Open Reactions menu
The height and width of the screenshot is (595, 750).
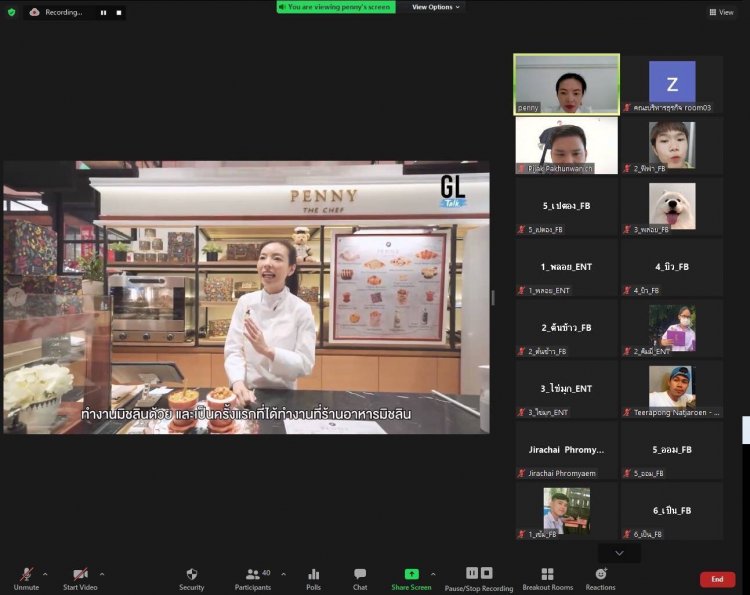pos(601,578)
